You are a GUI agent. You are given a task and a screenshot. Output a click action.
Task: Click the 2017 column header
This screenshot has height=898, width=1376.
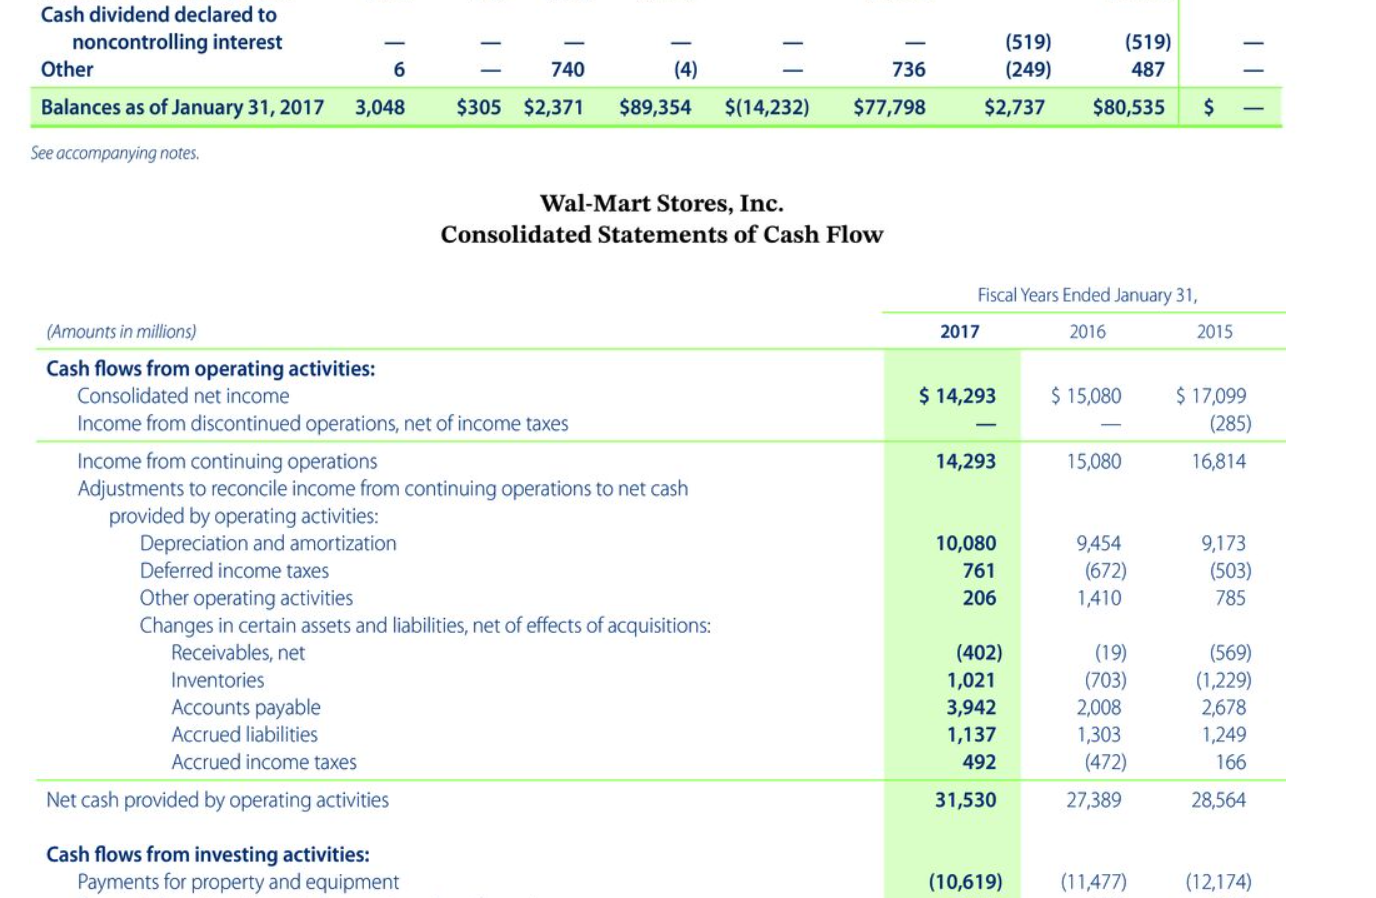click(961, 331)
